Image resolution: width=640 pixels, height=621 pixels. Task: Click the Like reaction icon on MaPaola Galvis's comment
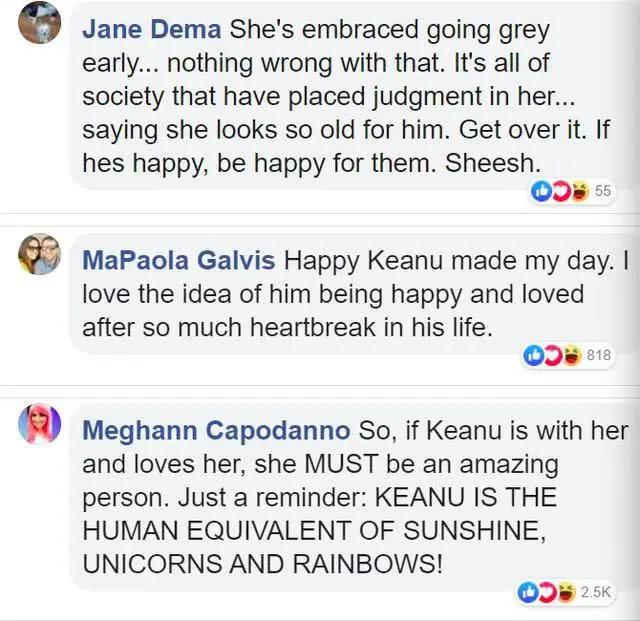click(x=533, y=355)
